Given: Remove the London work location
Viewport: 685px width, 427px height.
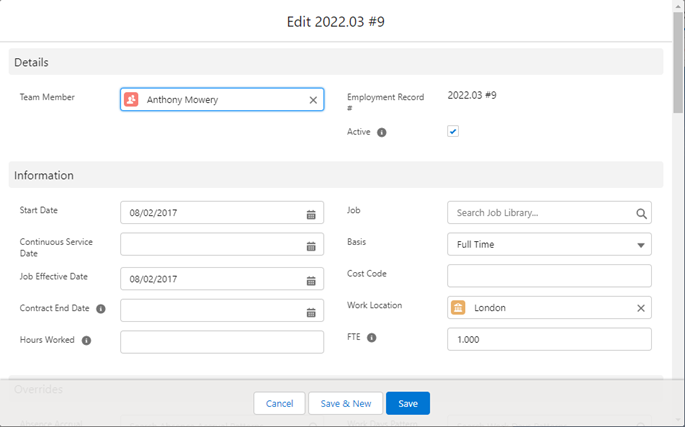Looking at the screenshot, I should [641, 308].
